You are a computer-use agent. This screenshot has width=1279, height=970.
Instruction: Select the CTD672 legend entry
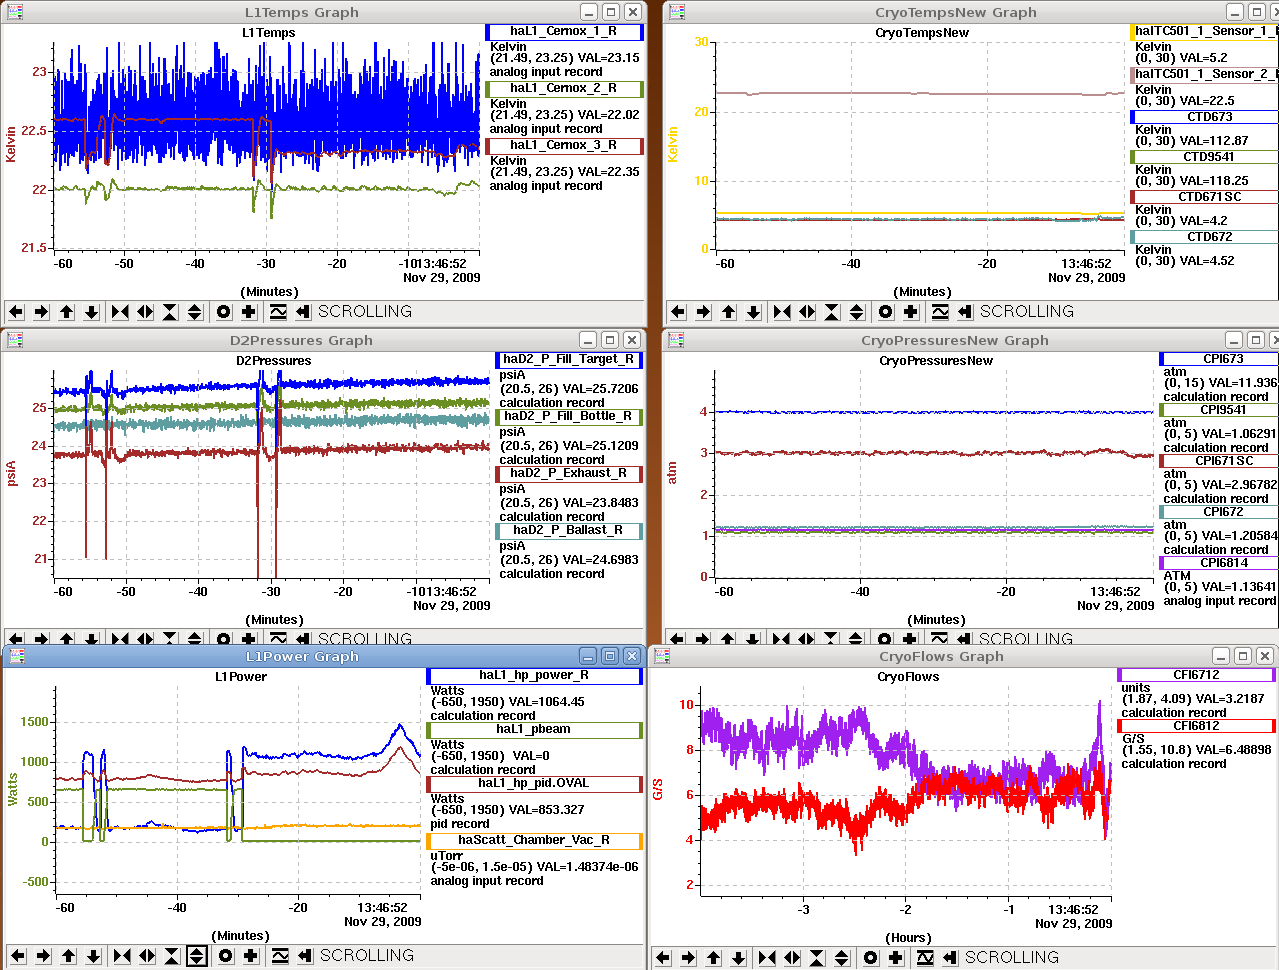[x=1204, y=237]
